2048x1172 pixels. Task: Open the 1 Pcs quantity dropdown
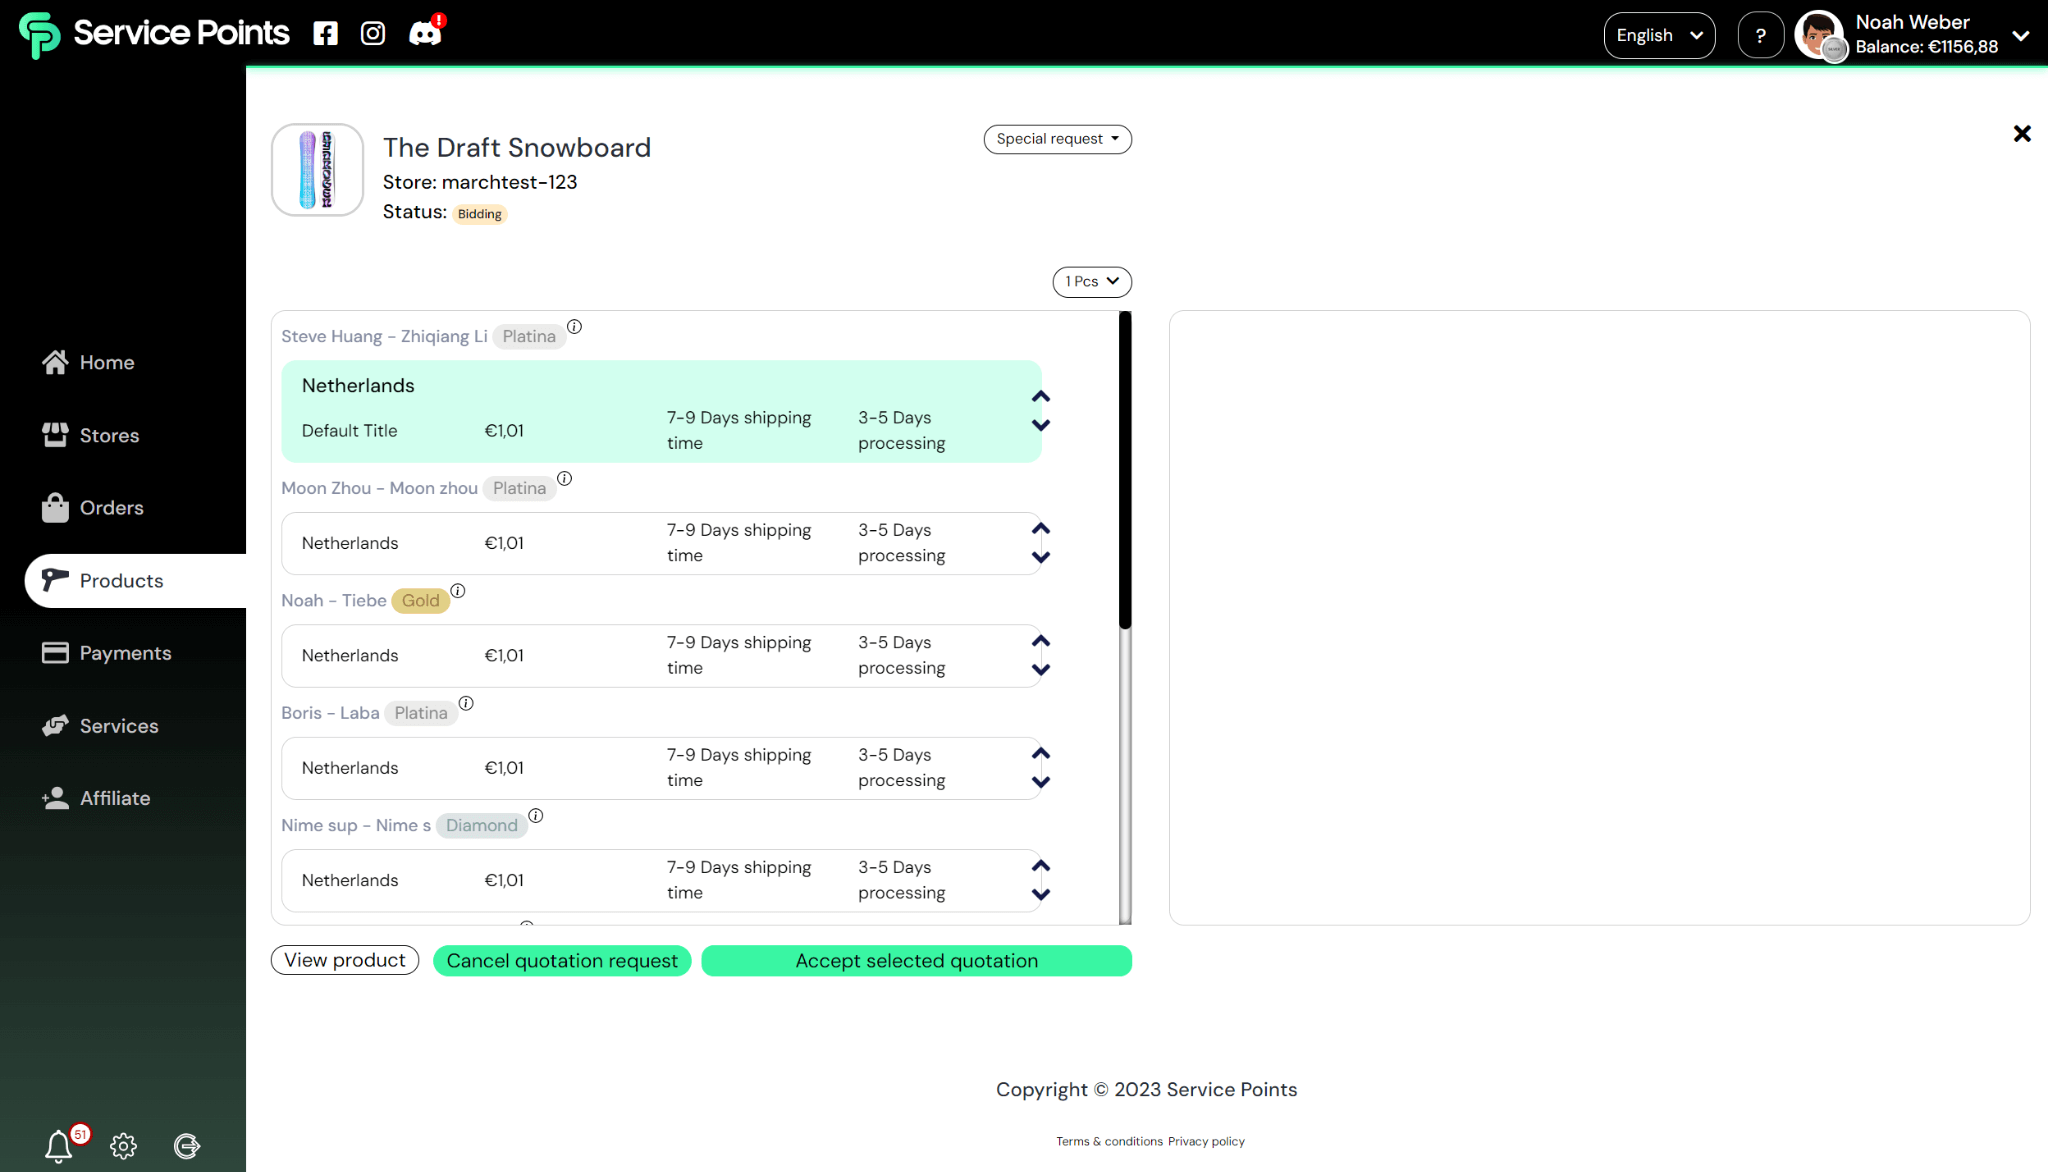(1091, 282)
